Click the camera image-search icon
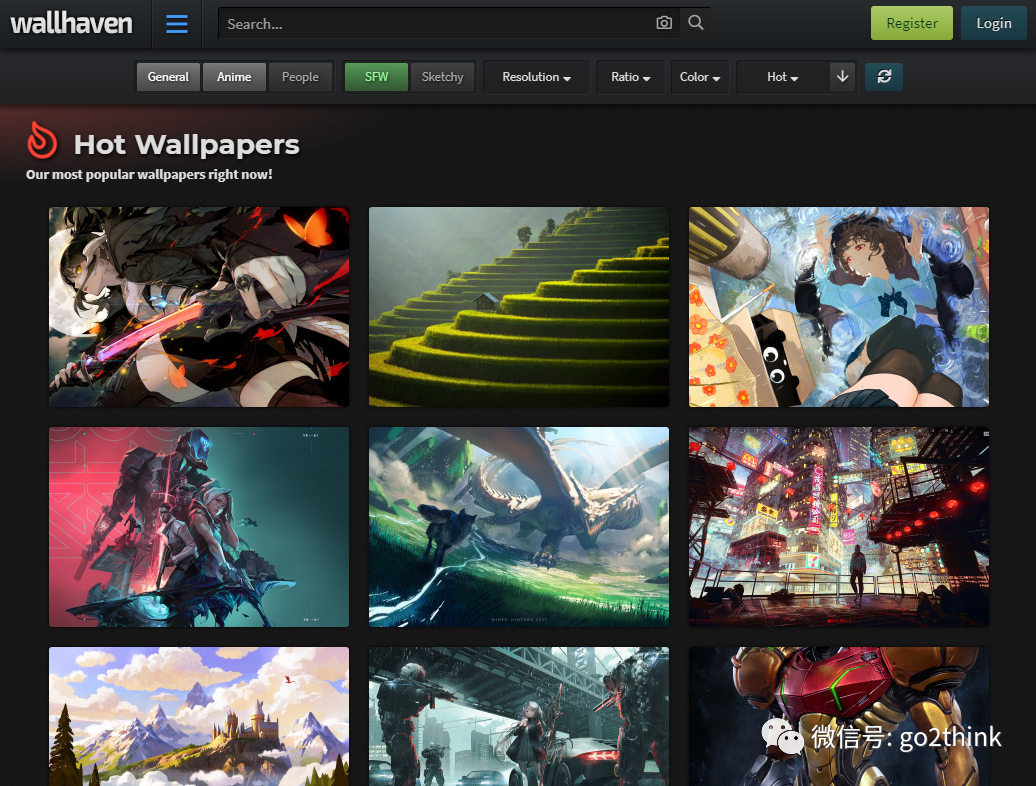Viewport: 1036px width, 786px height. [x=664, y=23]
